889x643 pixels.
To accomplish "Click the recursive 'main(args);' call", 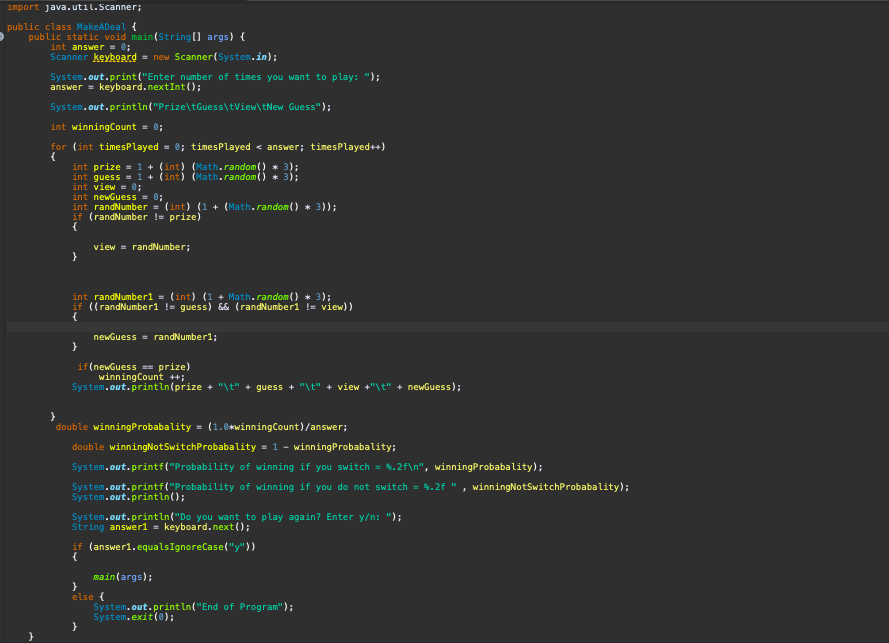I will pyautogui.click(x=122, y=577).
